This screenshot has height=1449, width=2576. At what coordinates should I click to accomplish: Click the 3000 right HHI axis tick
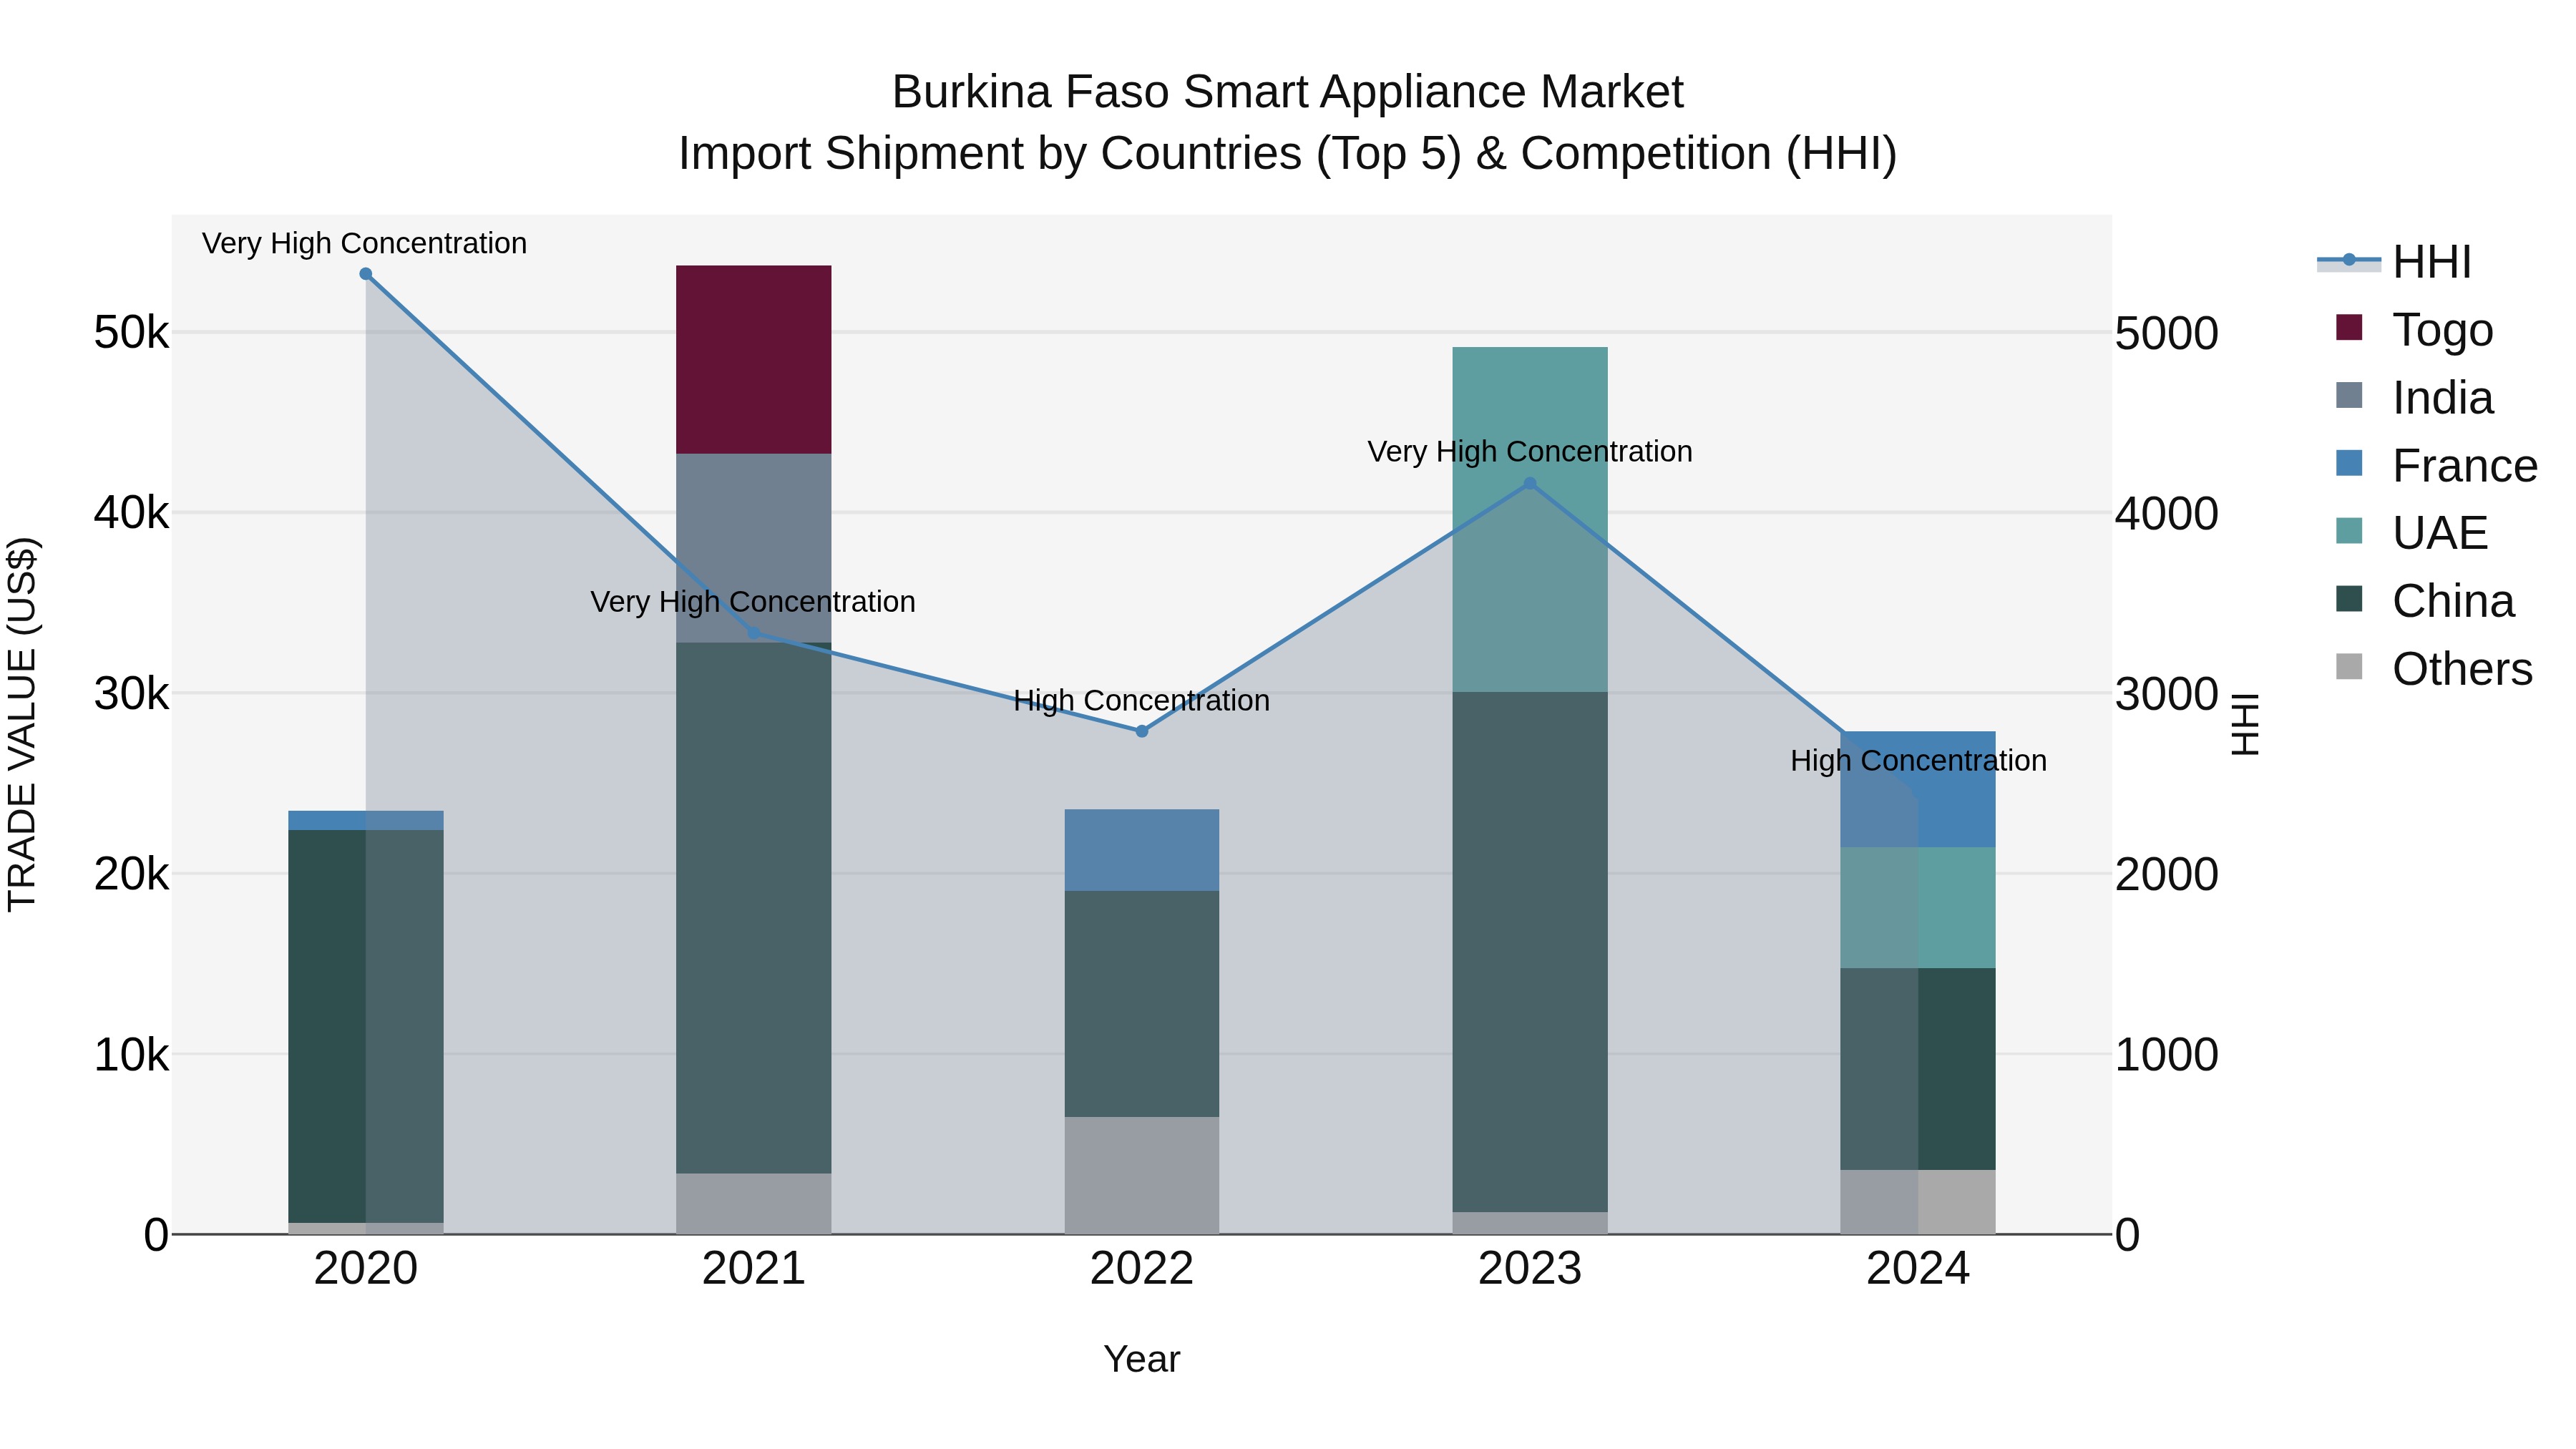2167,694
